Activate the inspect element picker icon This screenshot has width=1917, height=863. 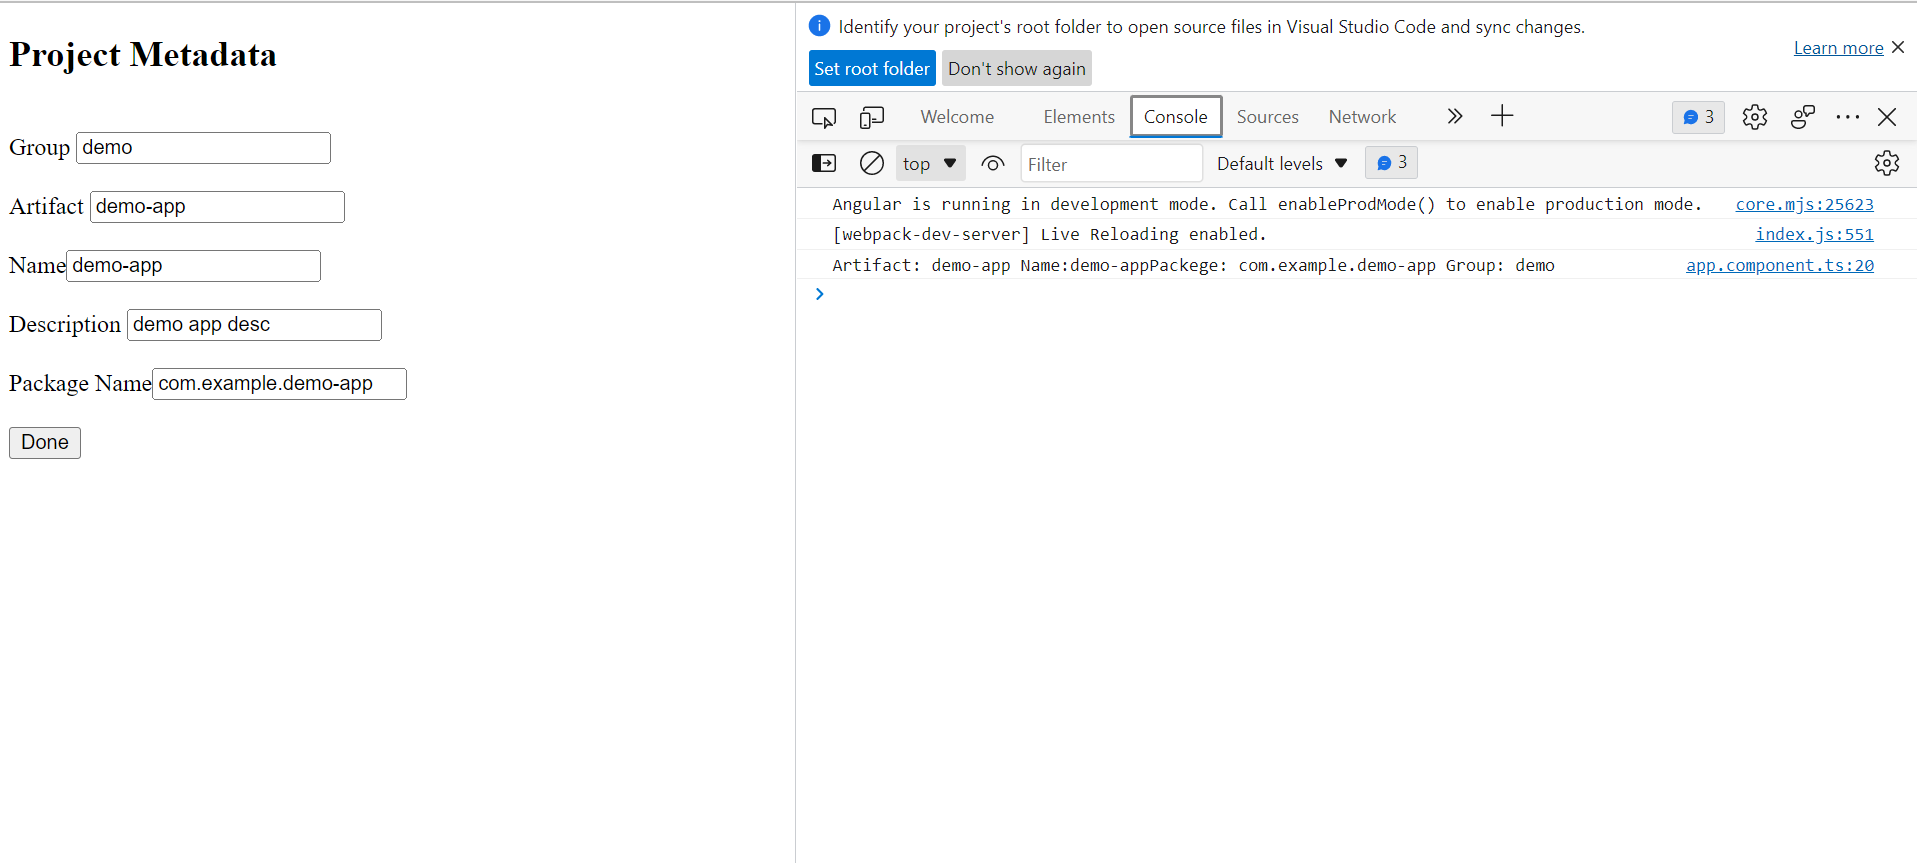pyautogui.click(x=824, y=117)
